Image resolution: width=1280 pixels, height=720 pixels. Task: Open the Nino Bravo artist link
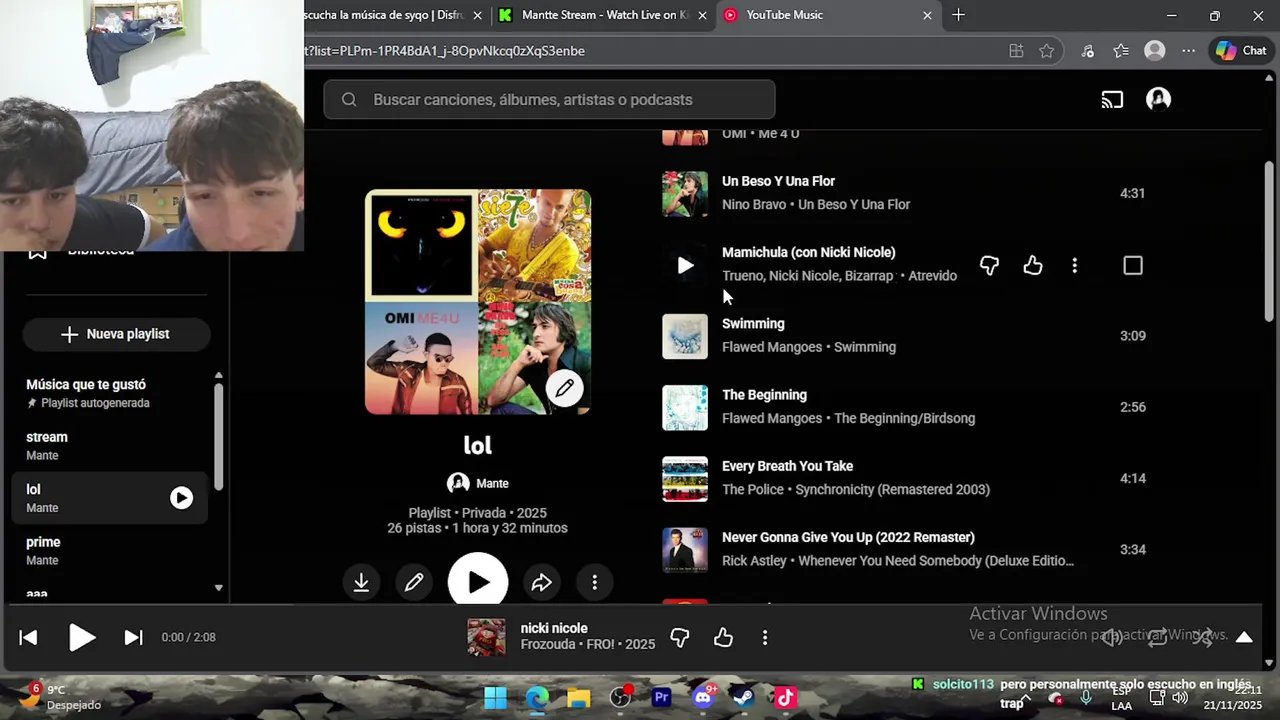pos(754,204)
